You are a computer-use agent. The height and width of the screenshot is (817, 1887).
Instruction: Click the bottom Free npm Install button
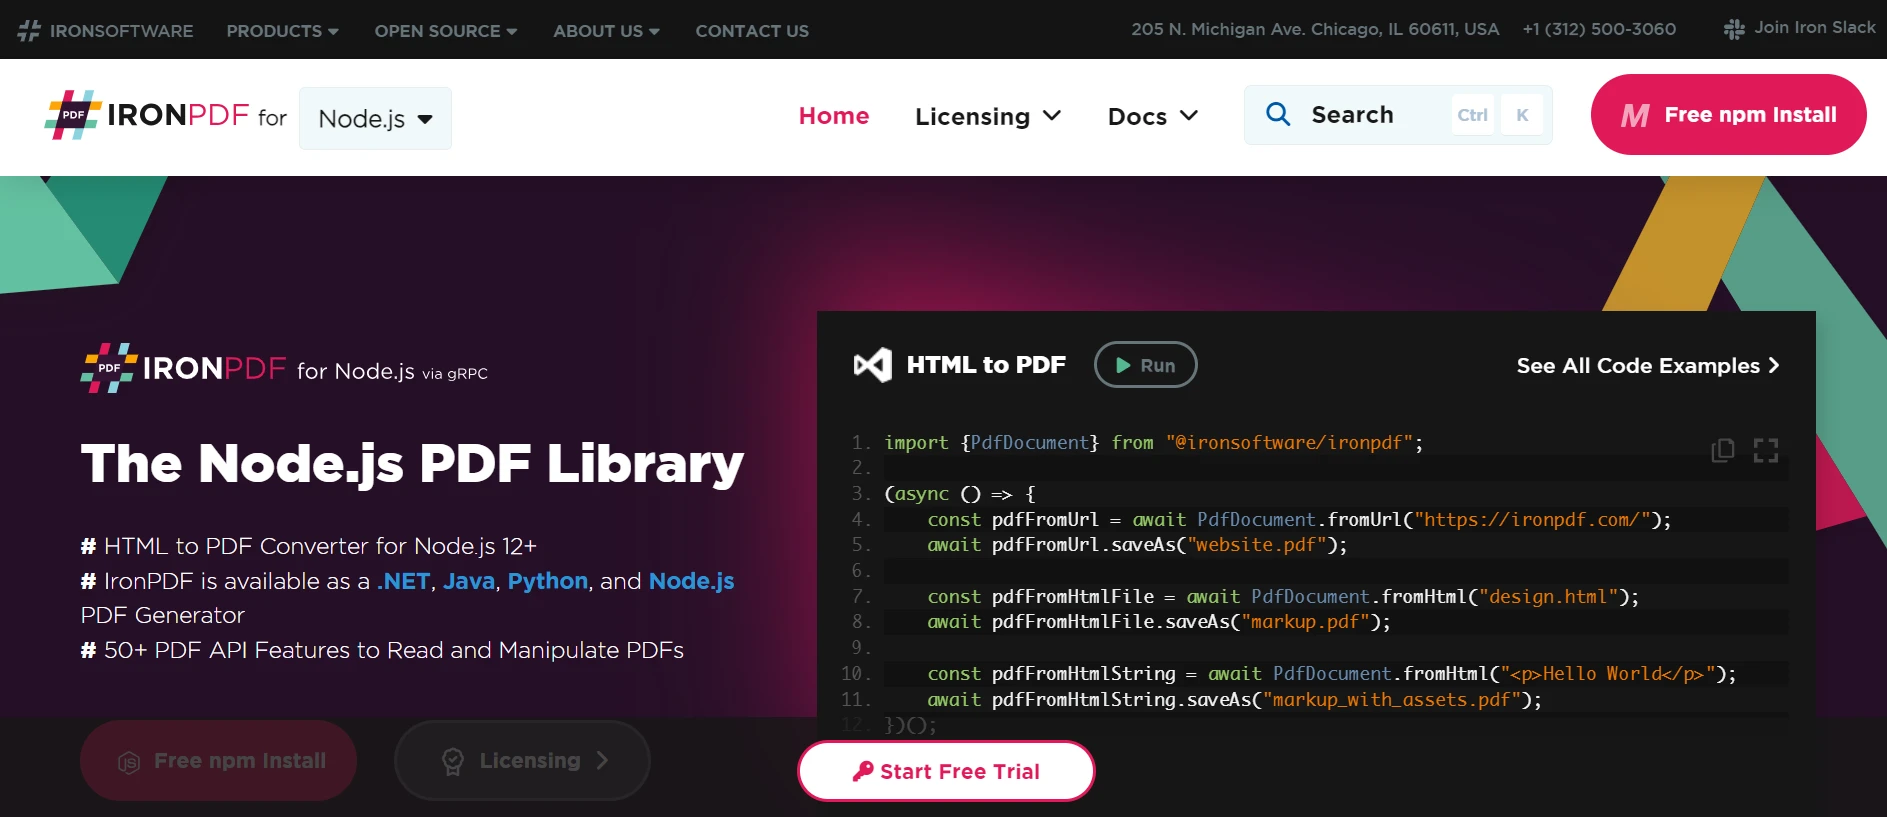218,761
